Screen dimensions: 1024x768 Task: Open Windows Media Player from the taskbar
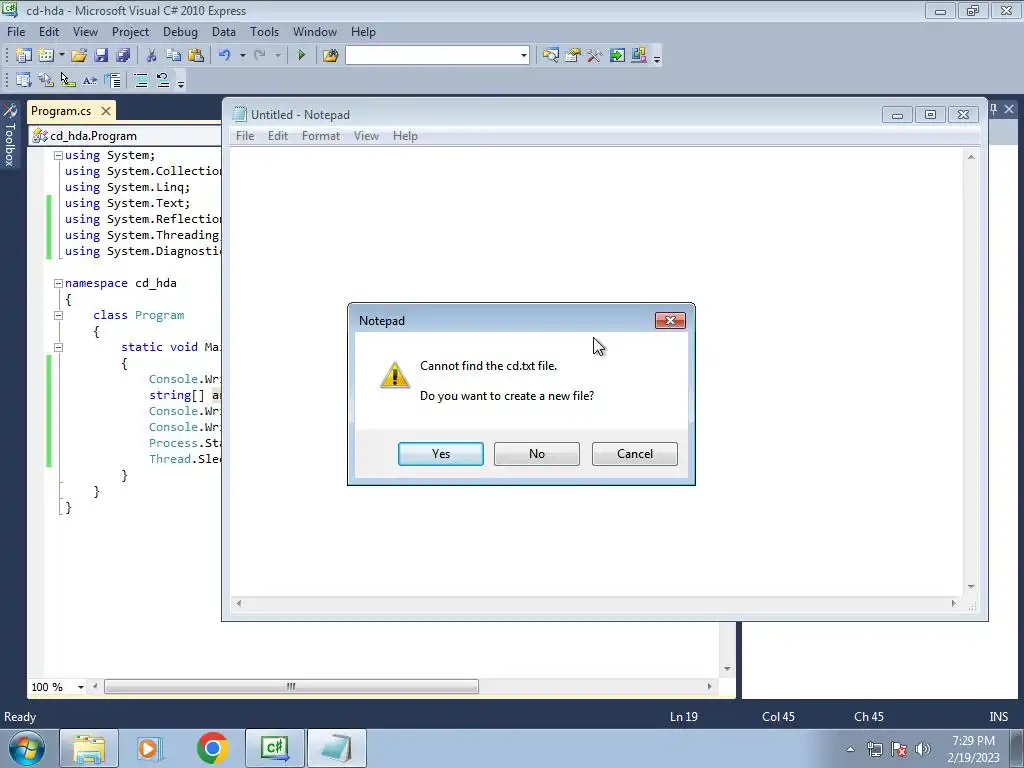(150, 748)
